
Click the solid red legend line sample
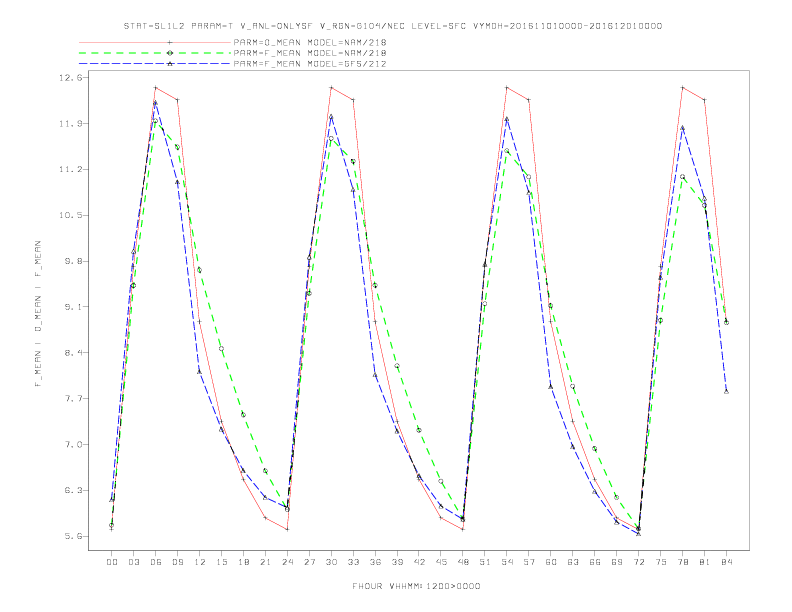(x=155, y=42)
